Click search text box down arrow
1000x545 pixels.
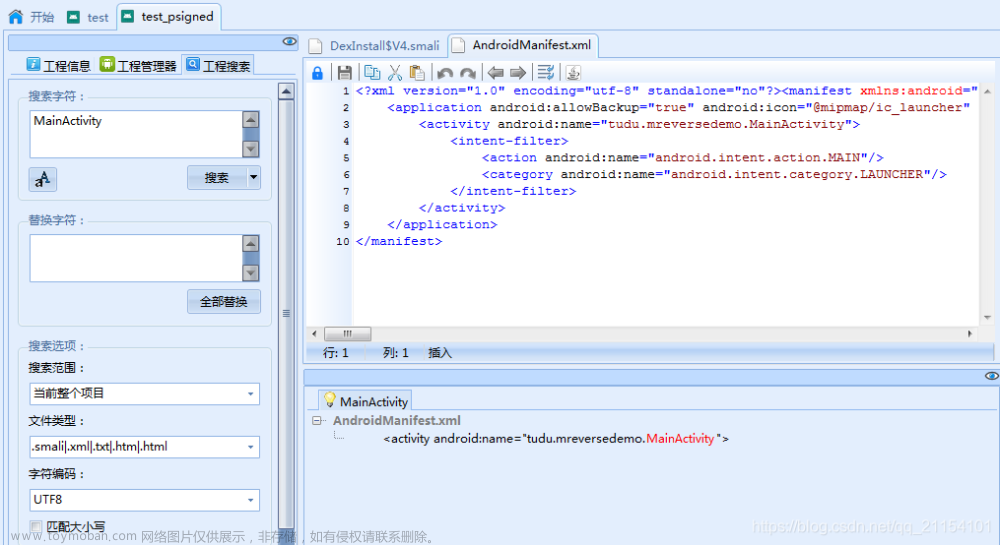click(x=251, y=149)
